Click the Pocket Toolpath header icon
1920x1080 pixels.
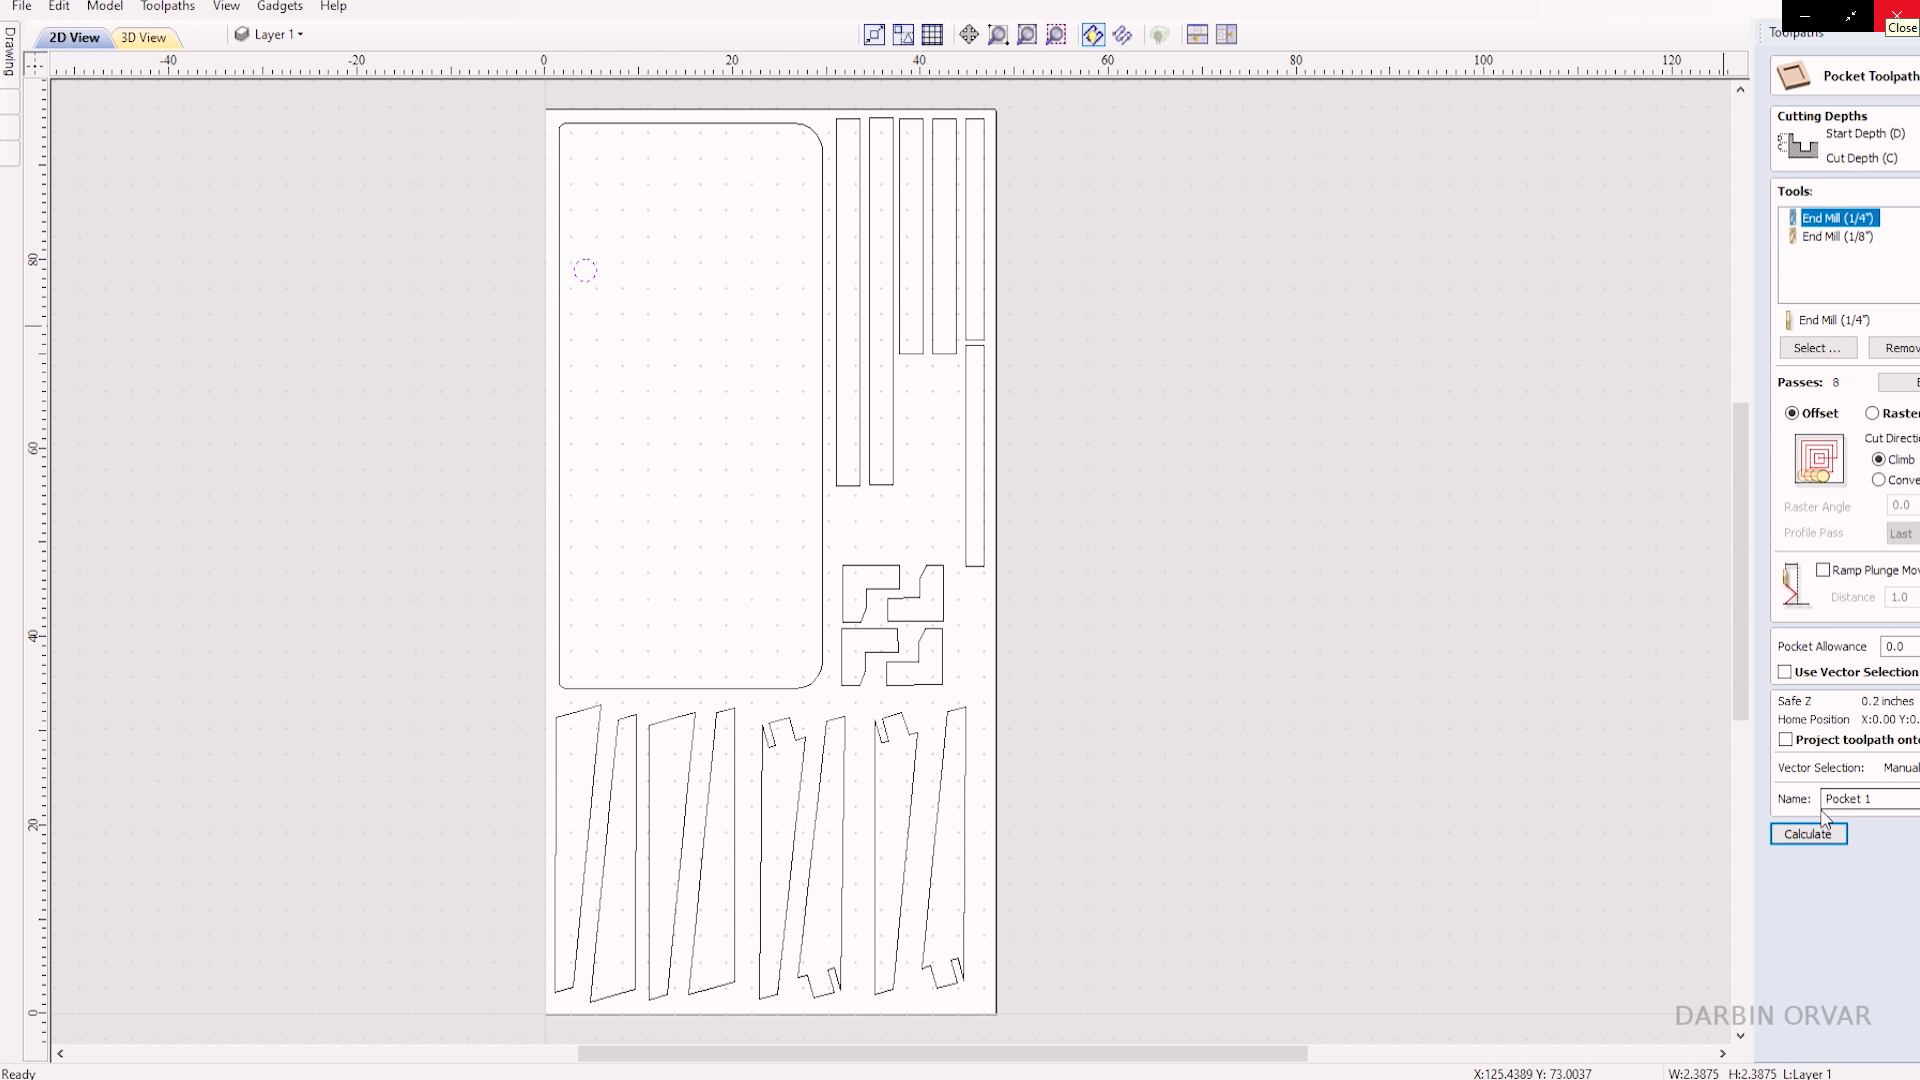pos(1794,76)
